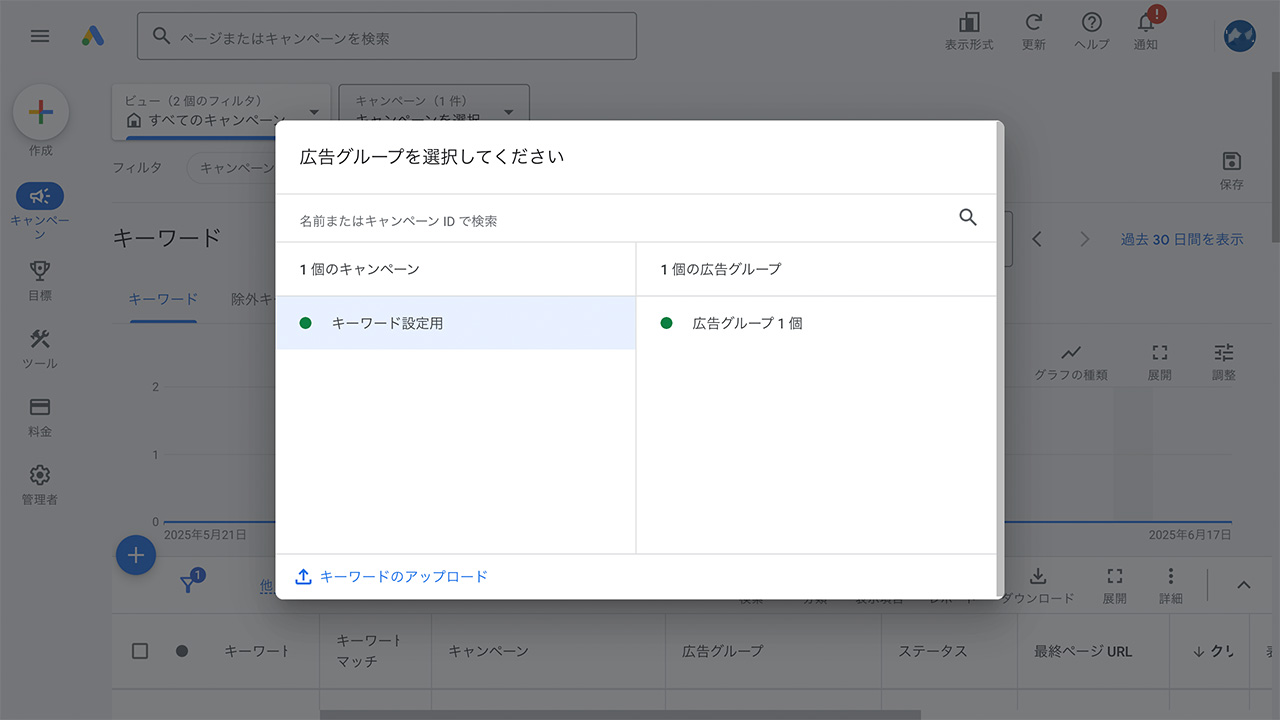The image size is (1280, 720).
Task: Collapse the table with the chevron arrow
Action: coord(1243,585)
